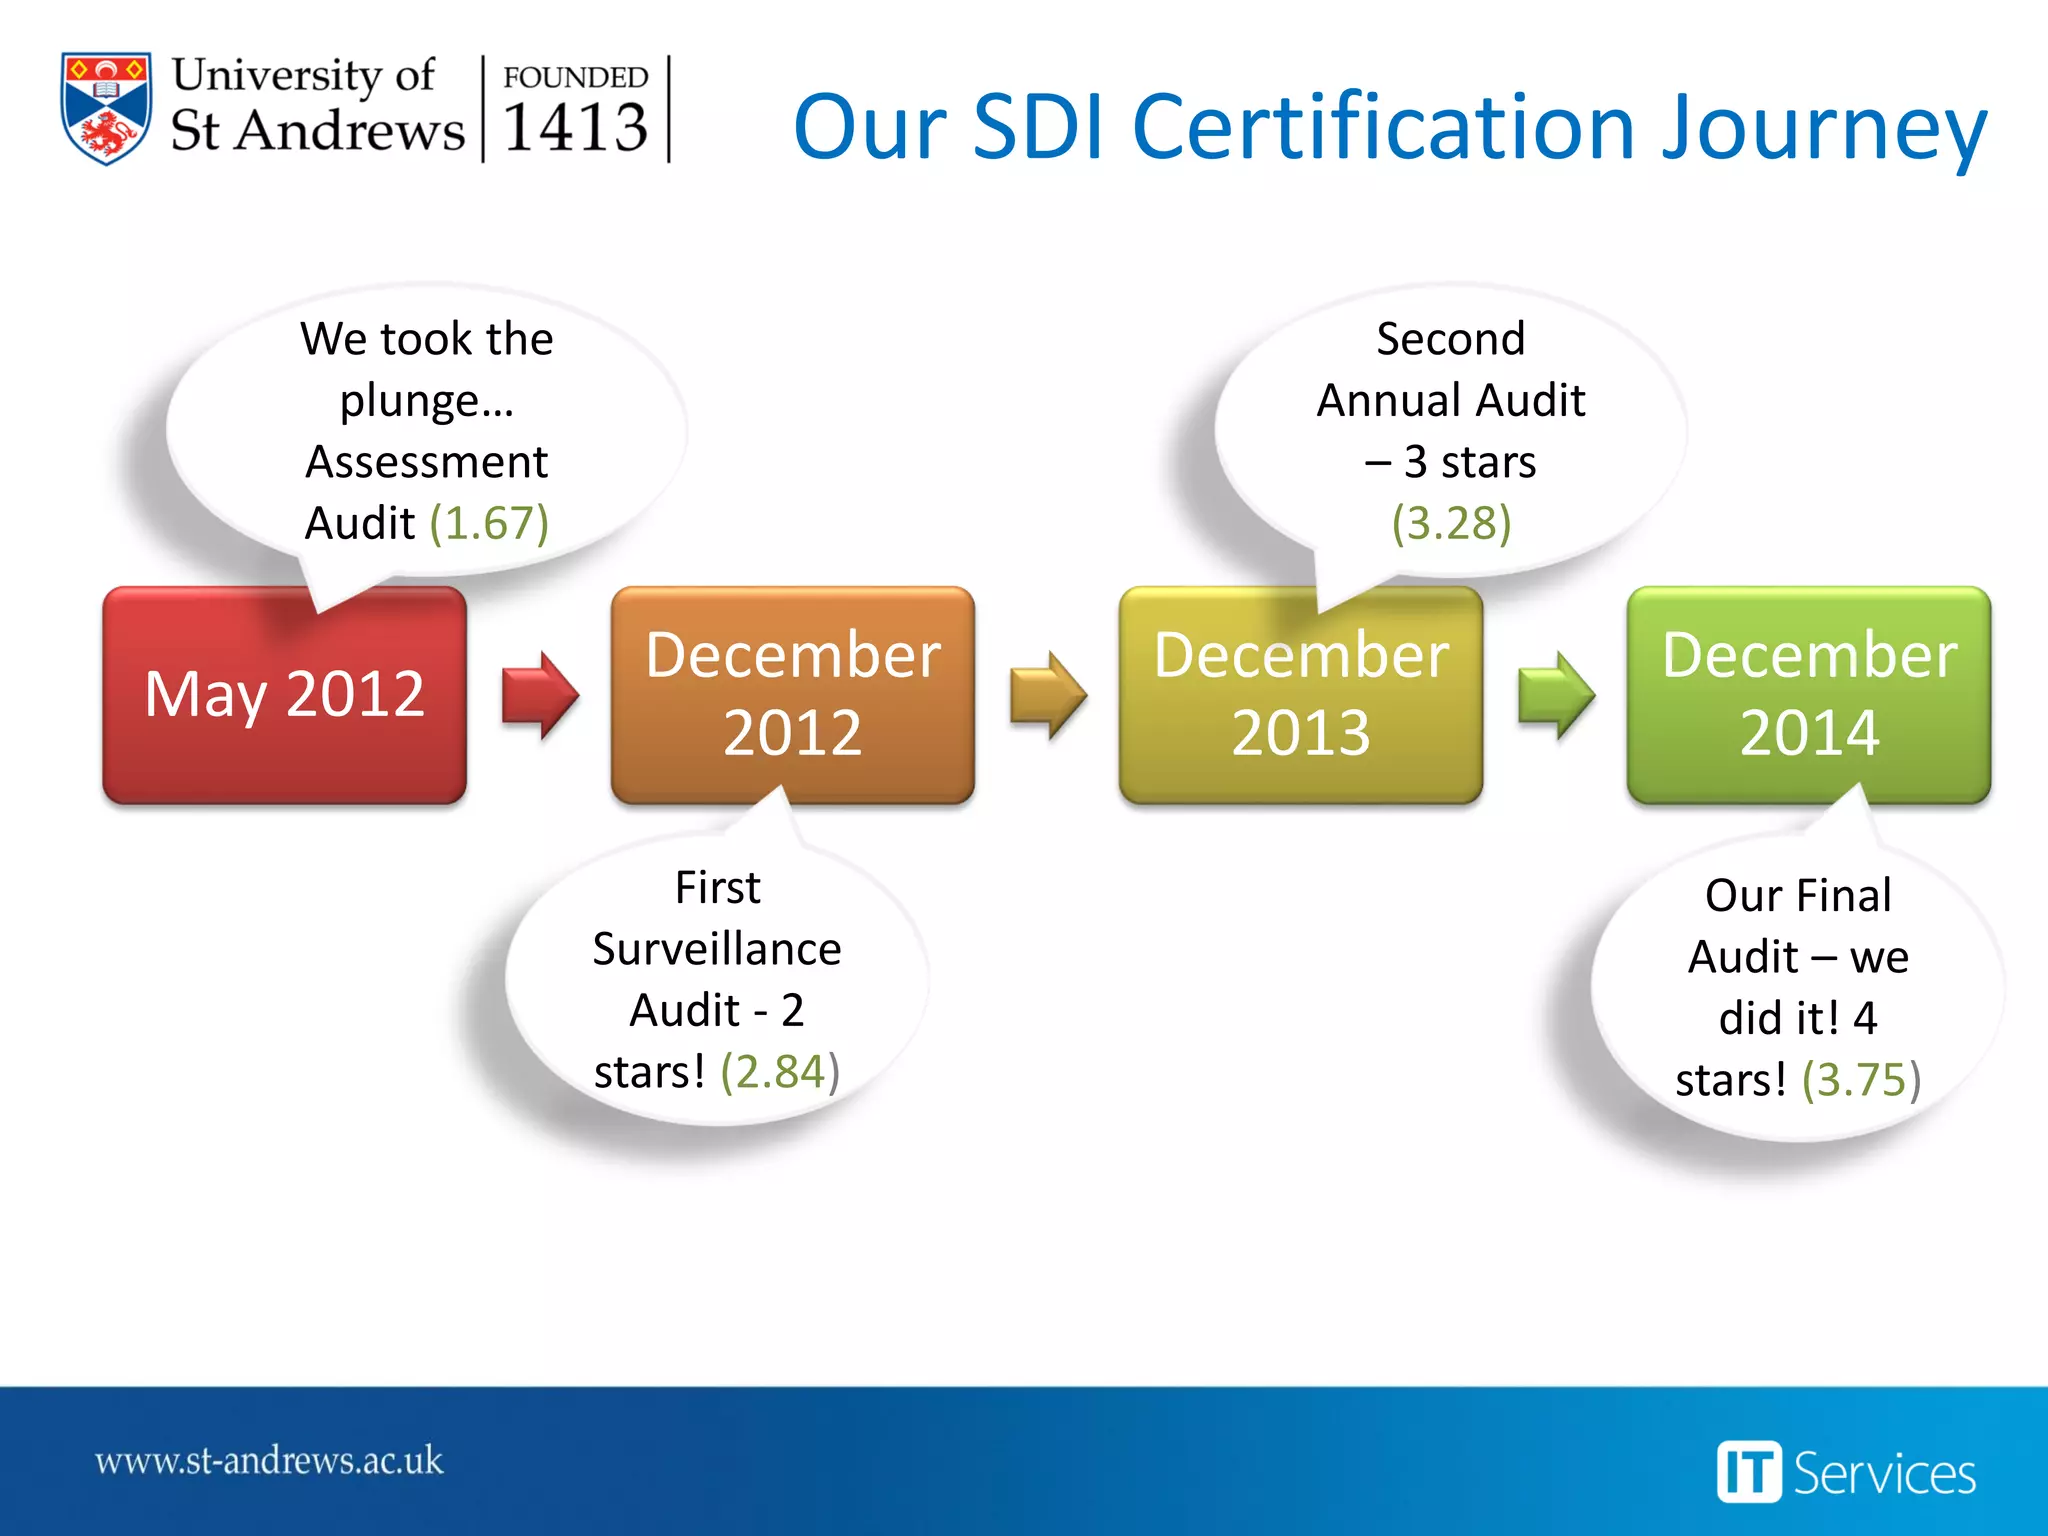This screenshot has width=2048, height=1536.
Task: Click the Our Final Audit bubble
Action: click(x=1797, y=986)
